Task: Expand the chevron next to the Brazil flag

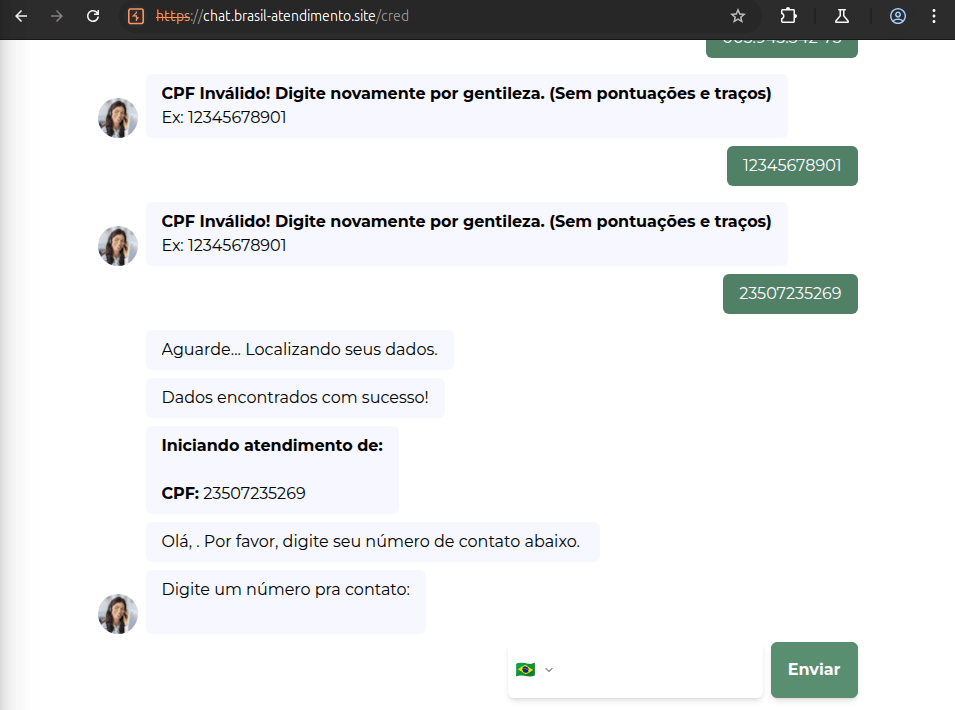Action: 548,669
